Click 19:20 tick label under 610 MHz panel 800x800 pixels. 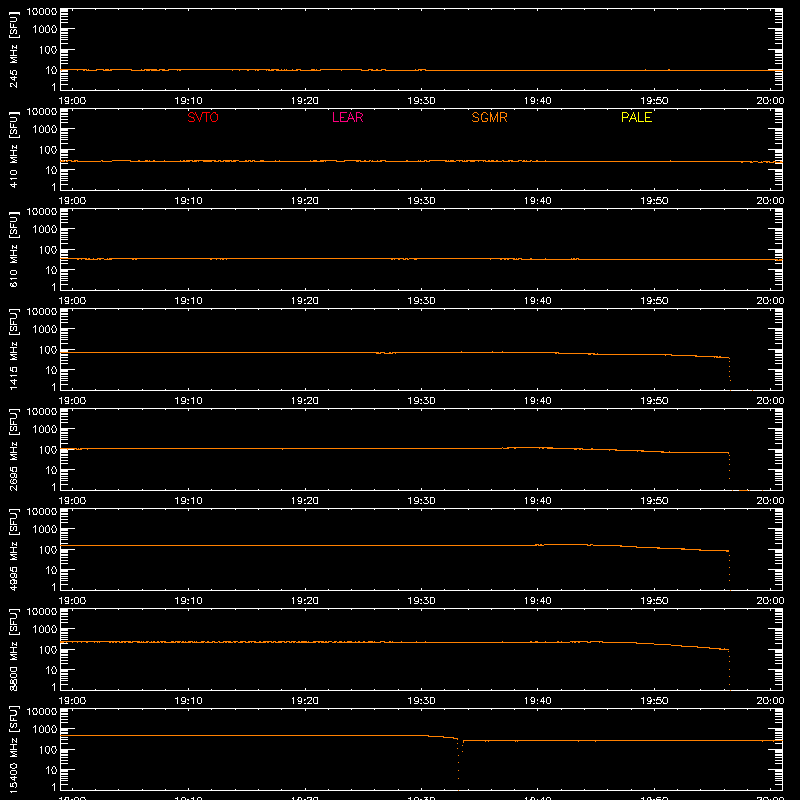pos(305,301)
